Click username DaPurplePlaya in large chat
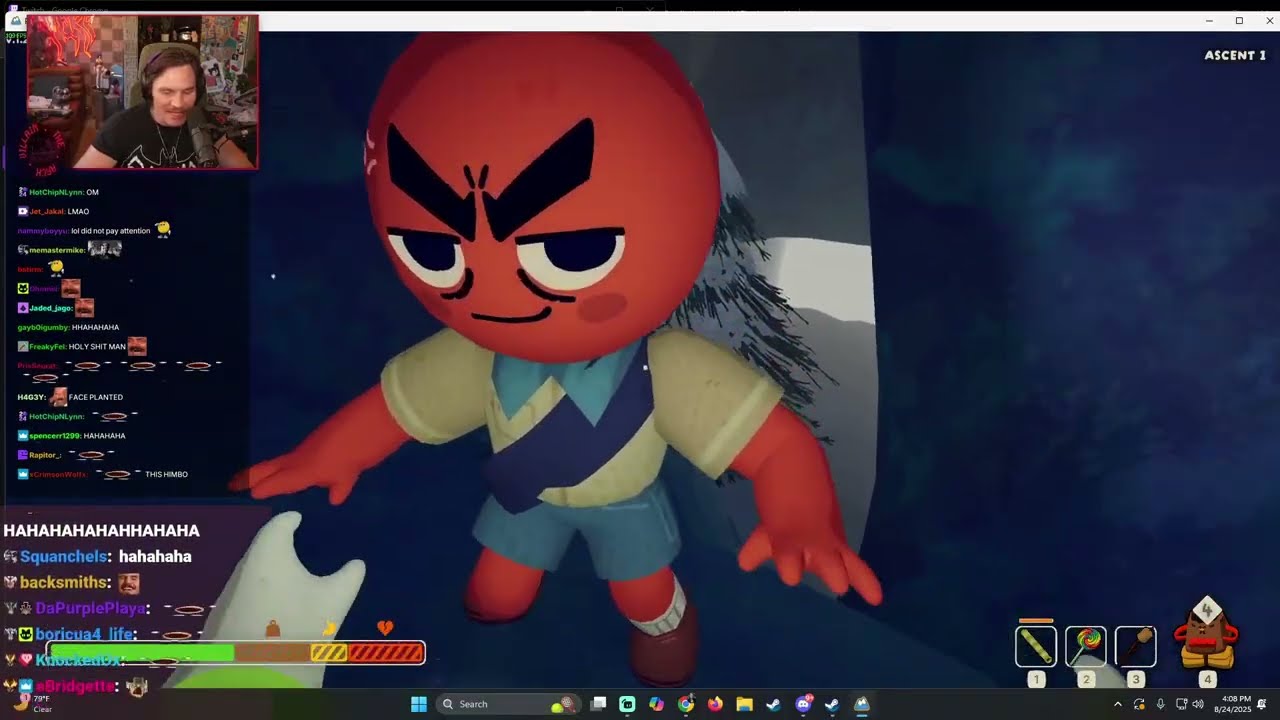The image size is (1280, 720). (92, 608)
